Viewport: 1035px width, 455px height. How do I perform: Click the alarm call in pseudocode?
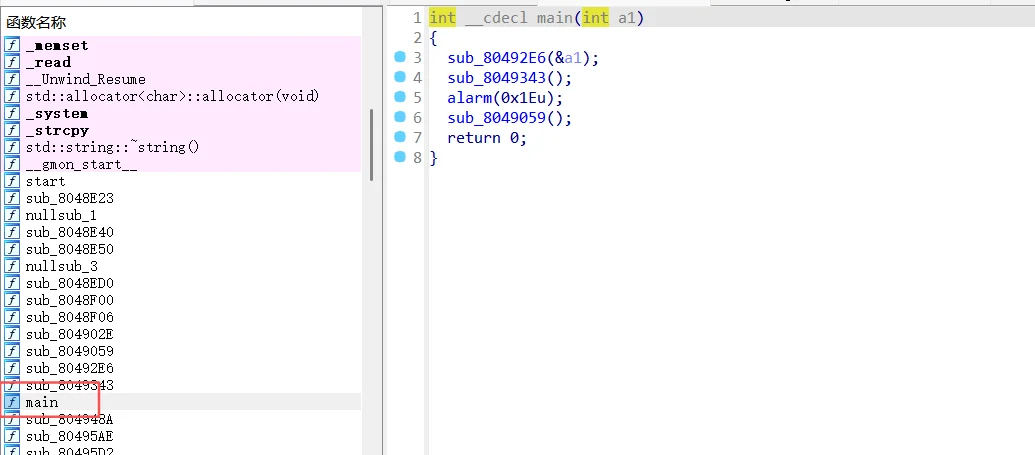click(468, 98)
